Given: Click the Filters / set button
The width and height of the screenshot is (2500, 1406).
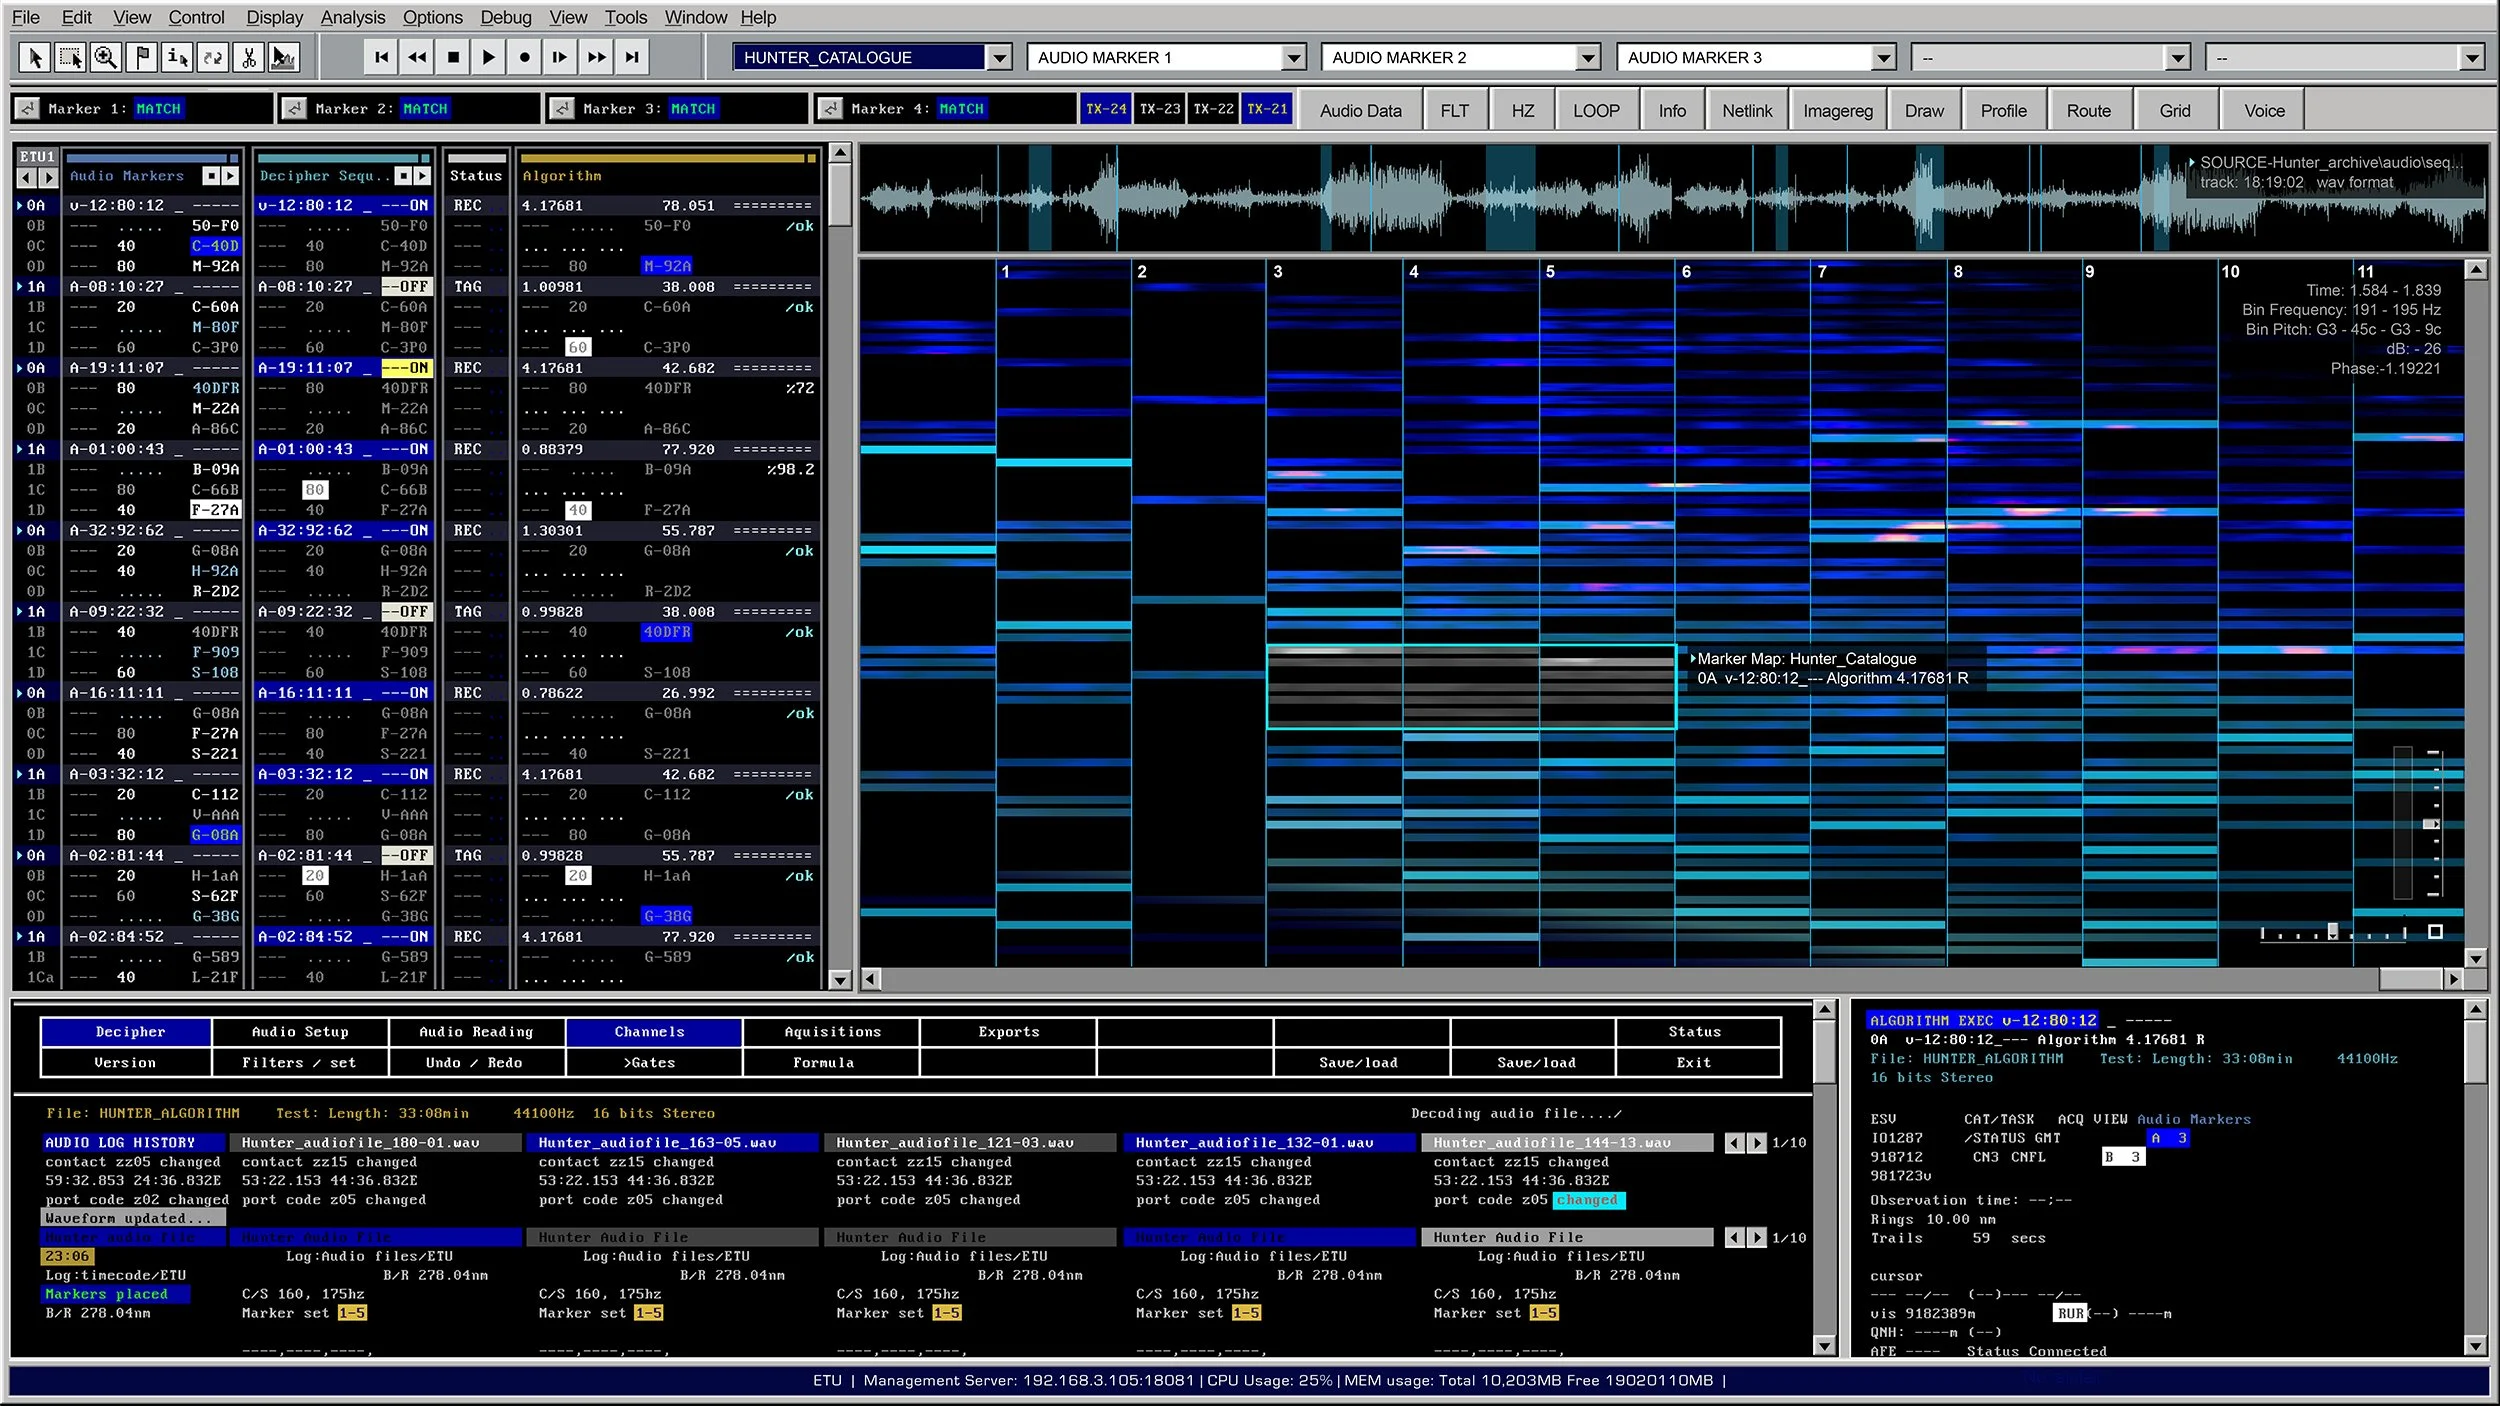Looking at the screenshot, I should 299,1062.
